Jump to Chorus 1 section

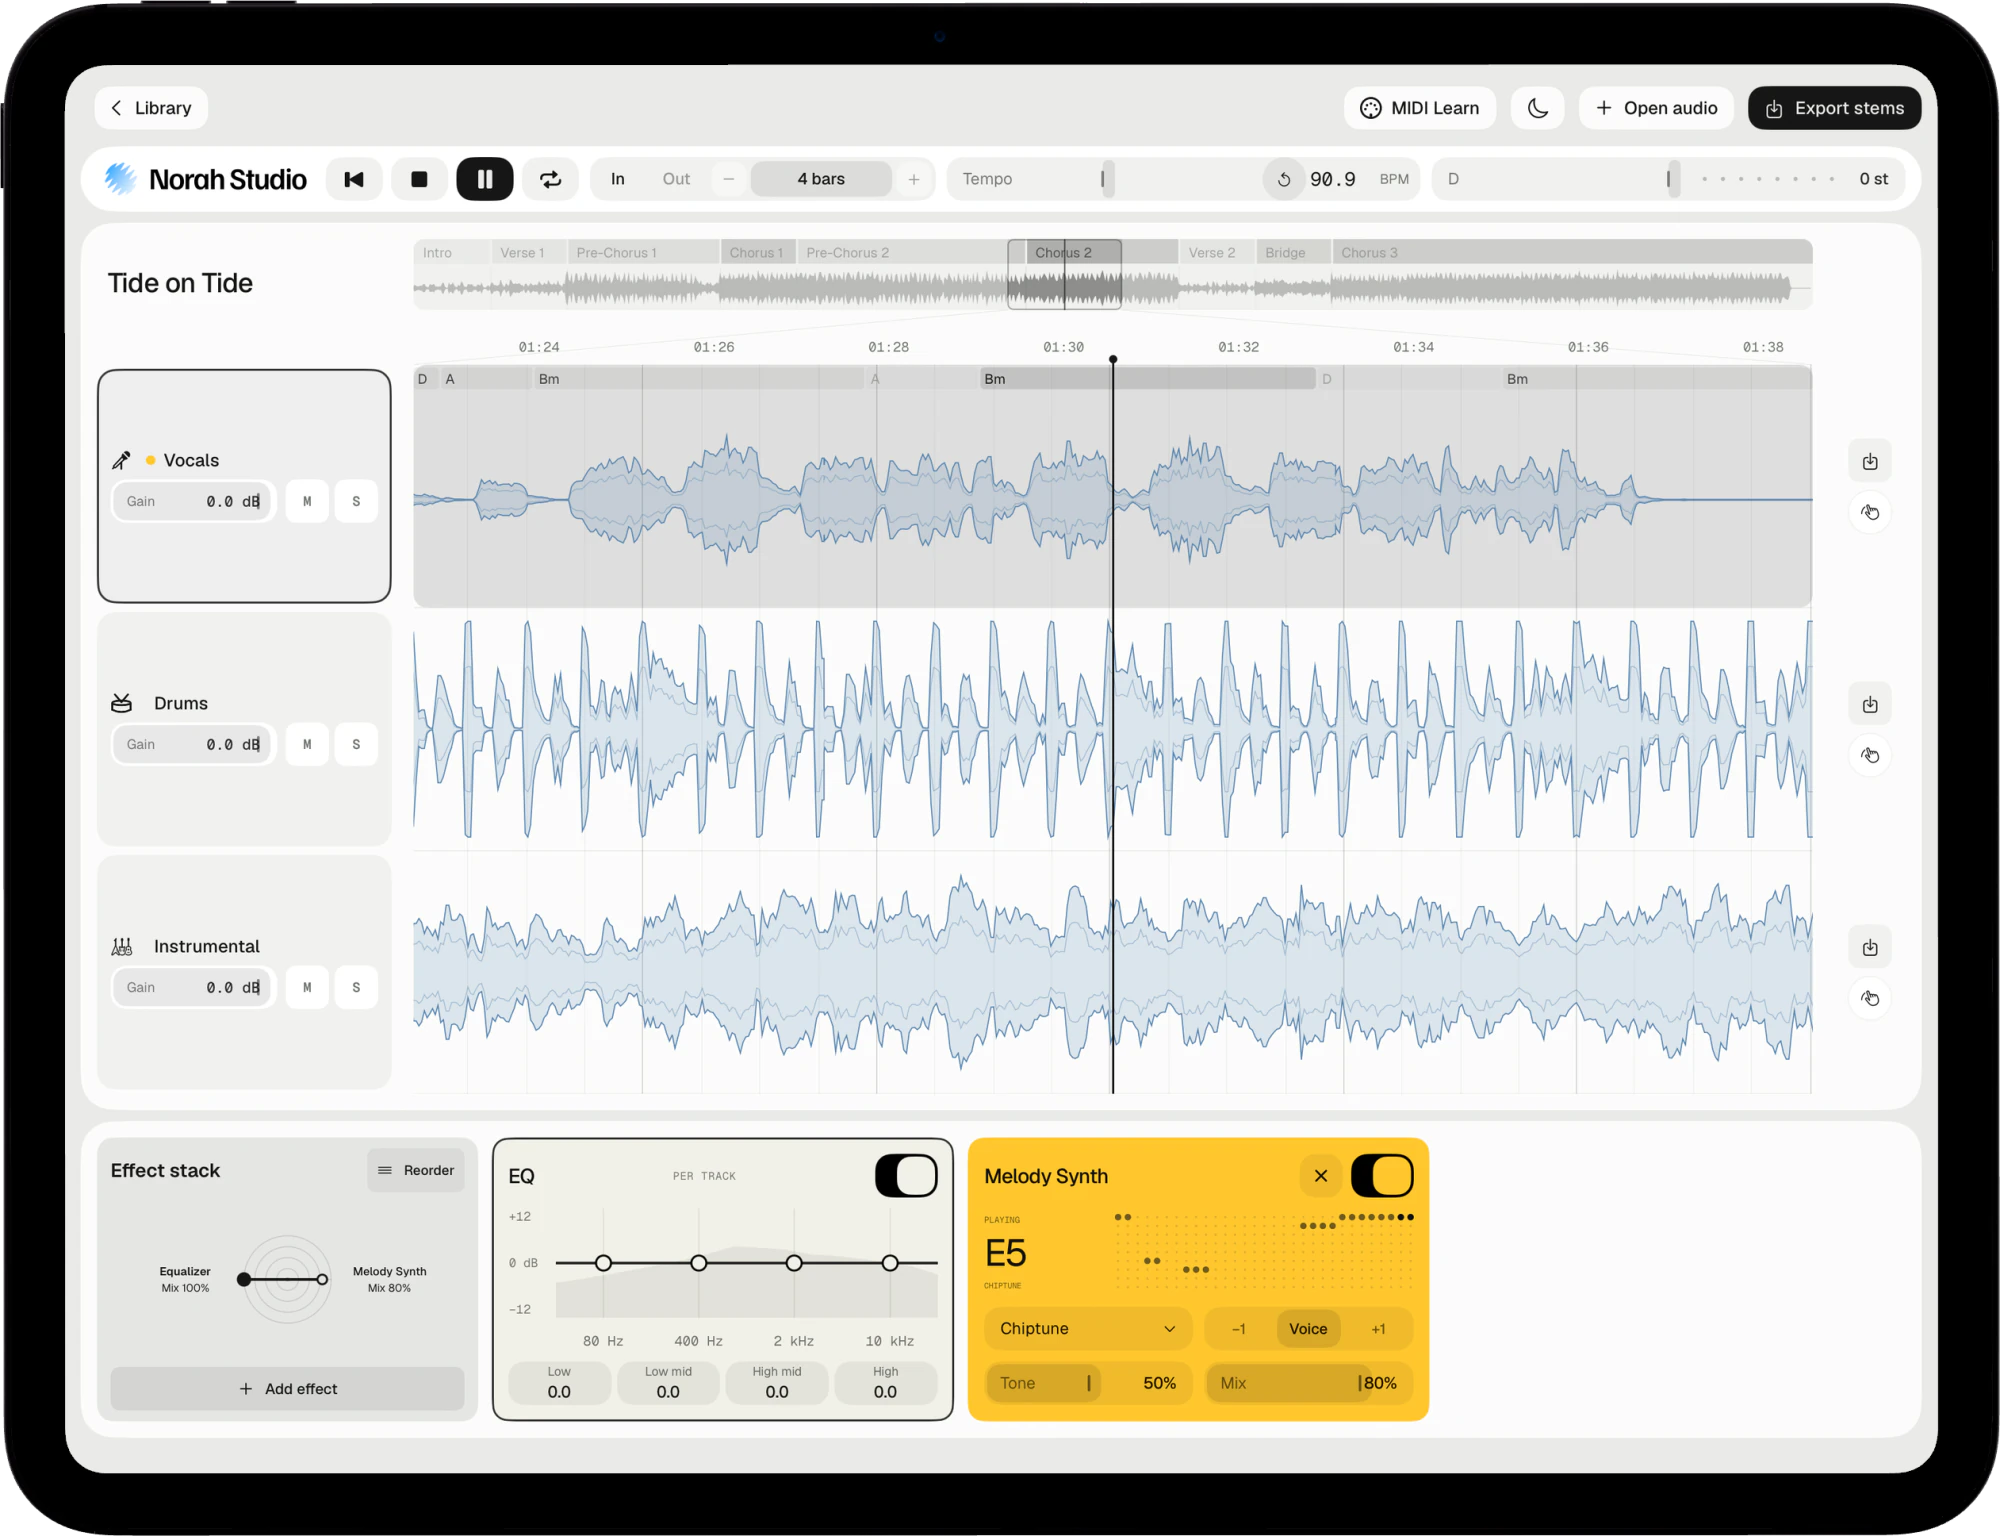(x=758, y=253)
